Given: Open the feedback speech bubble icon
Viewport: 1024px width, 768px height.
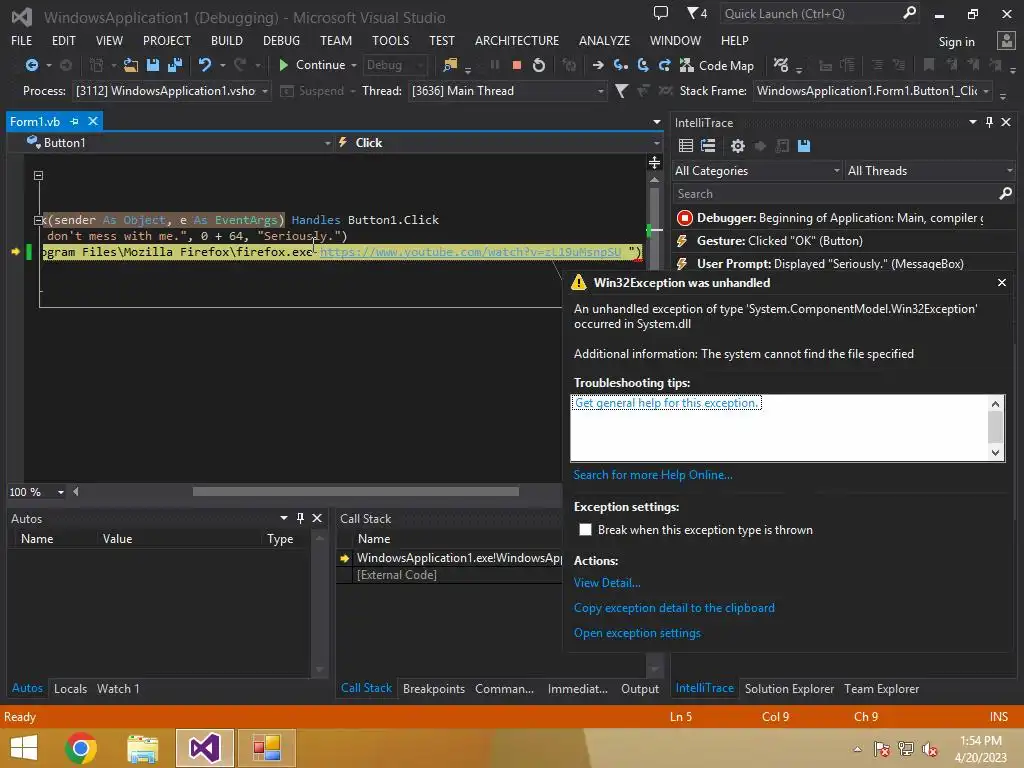Looking at the screenshot, I should coord(661,13).
